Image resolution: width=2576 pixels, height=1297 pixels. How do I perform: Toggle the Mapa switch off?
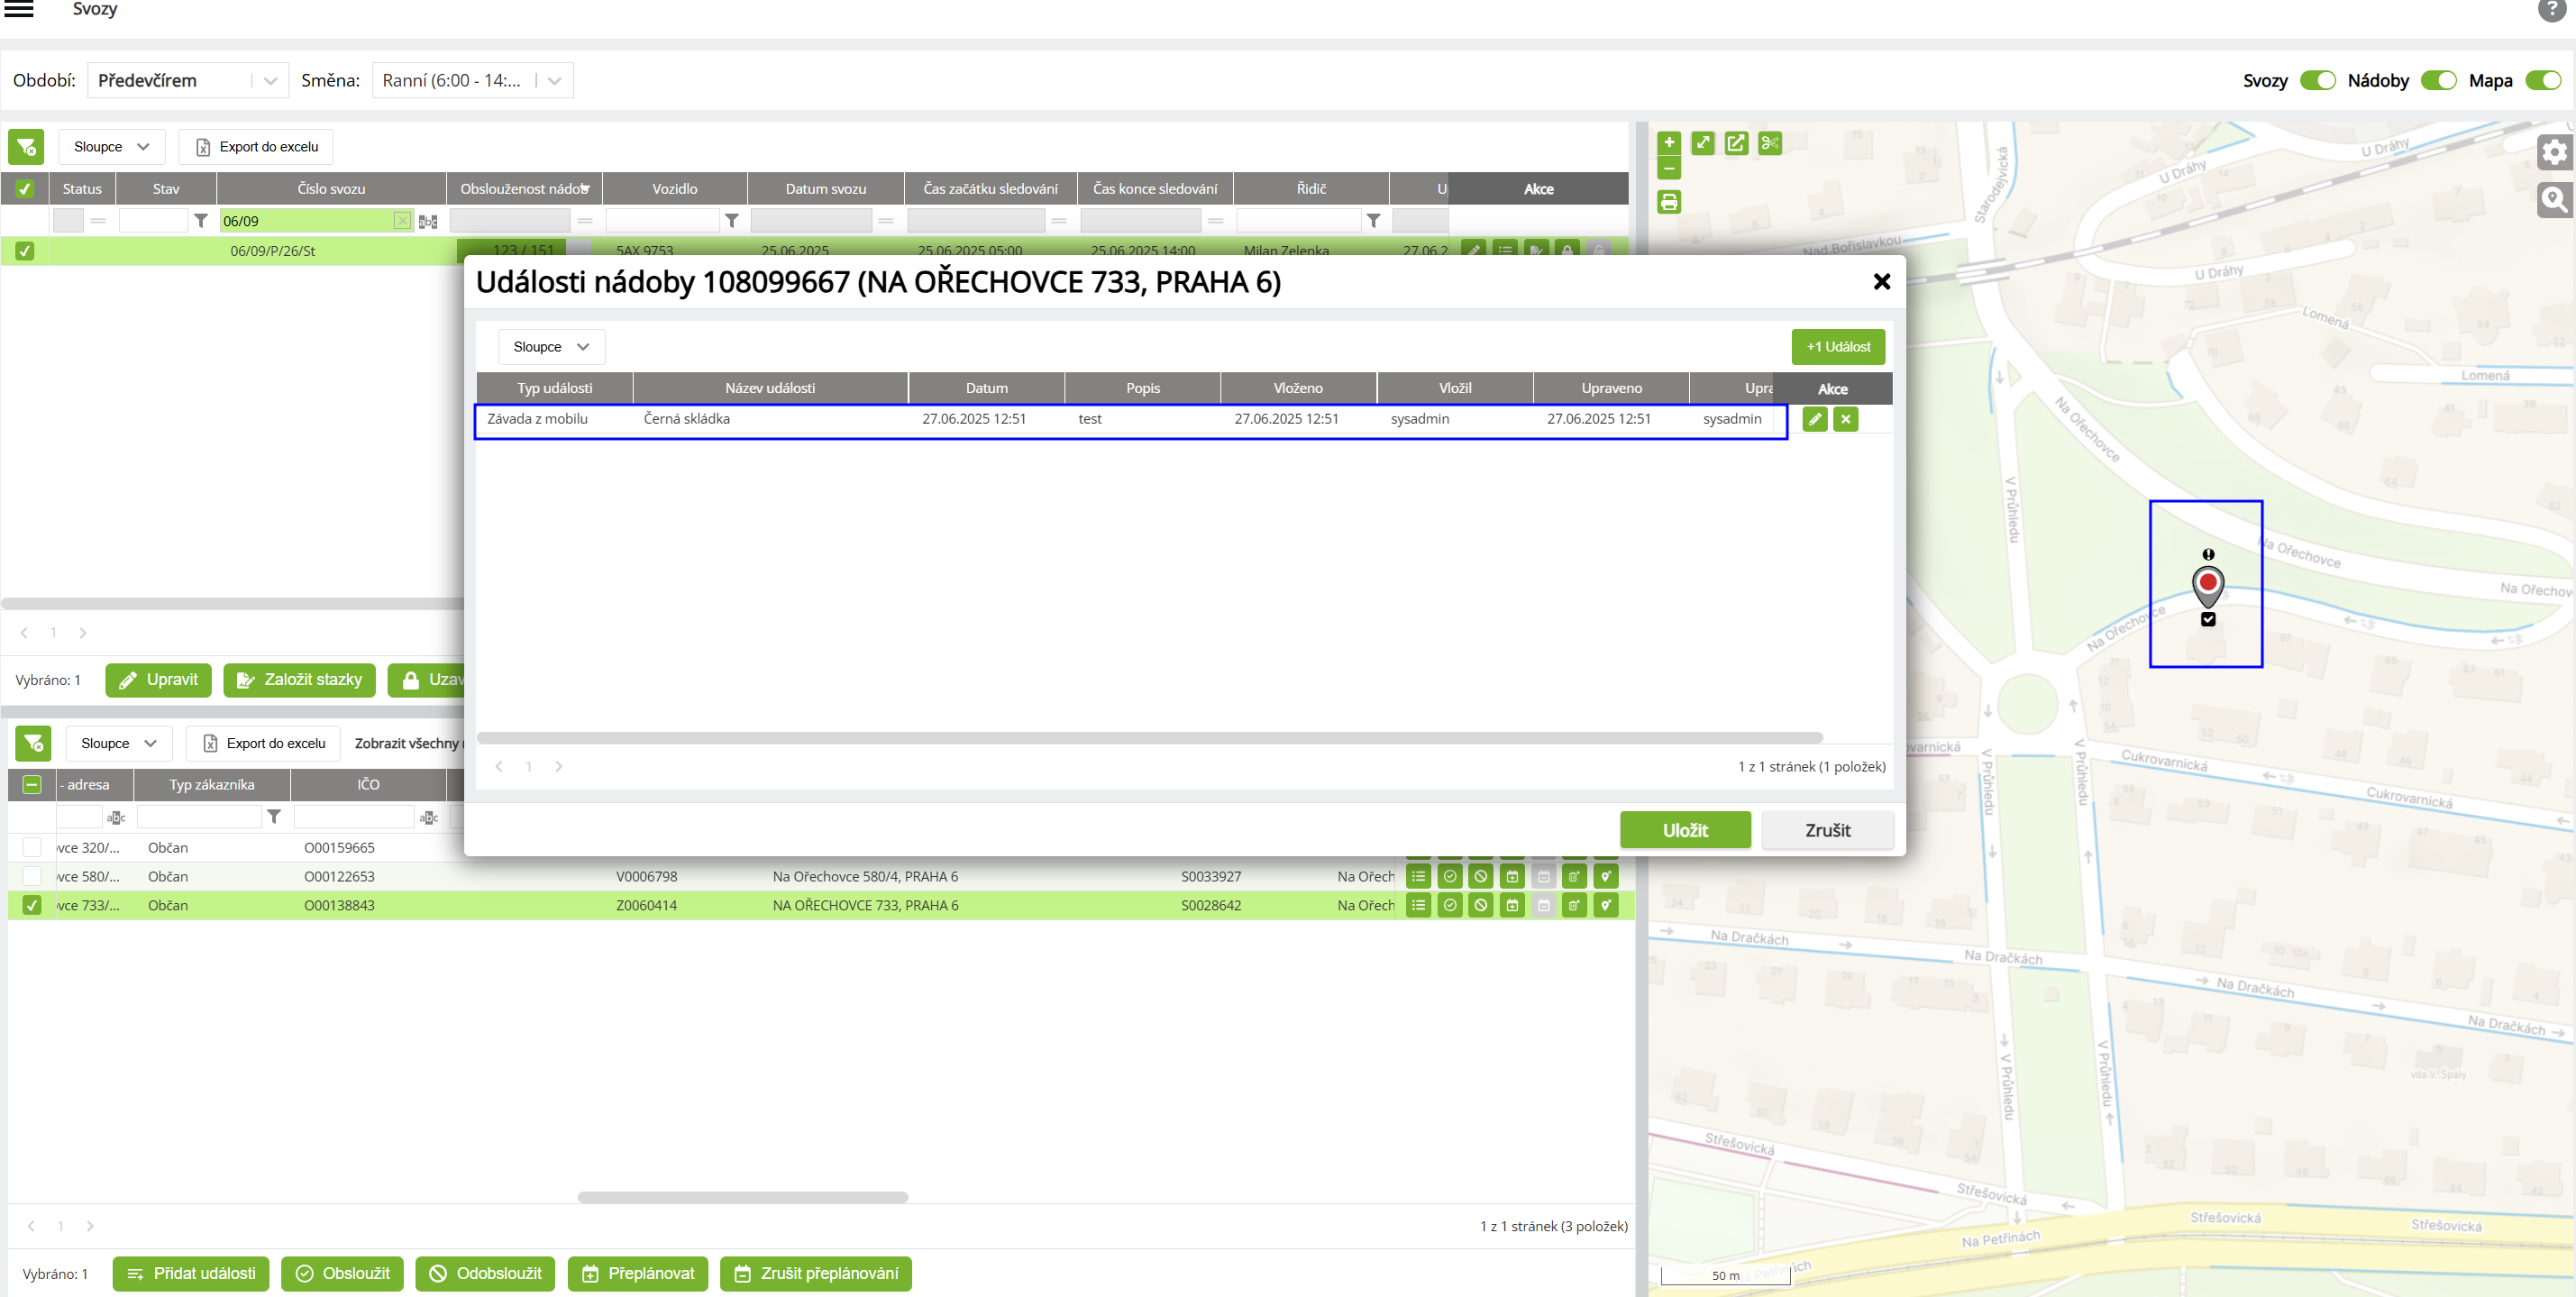coord(2542,81)
